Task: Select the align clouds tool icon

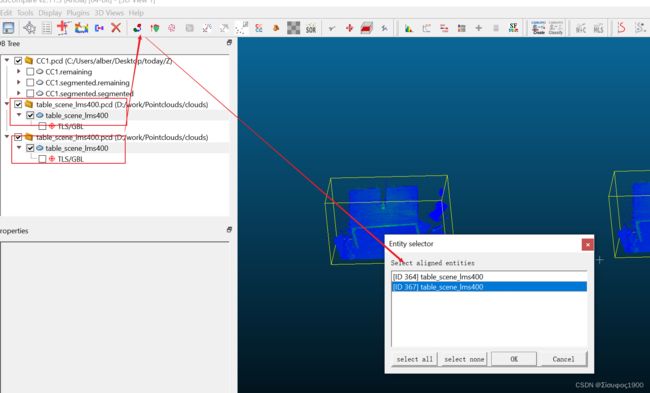Action: pos(137,28)
